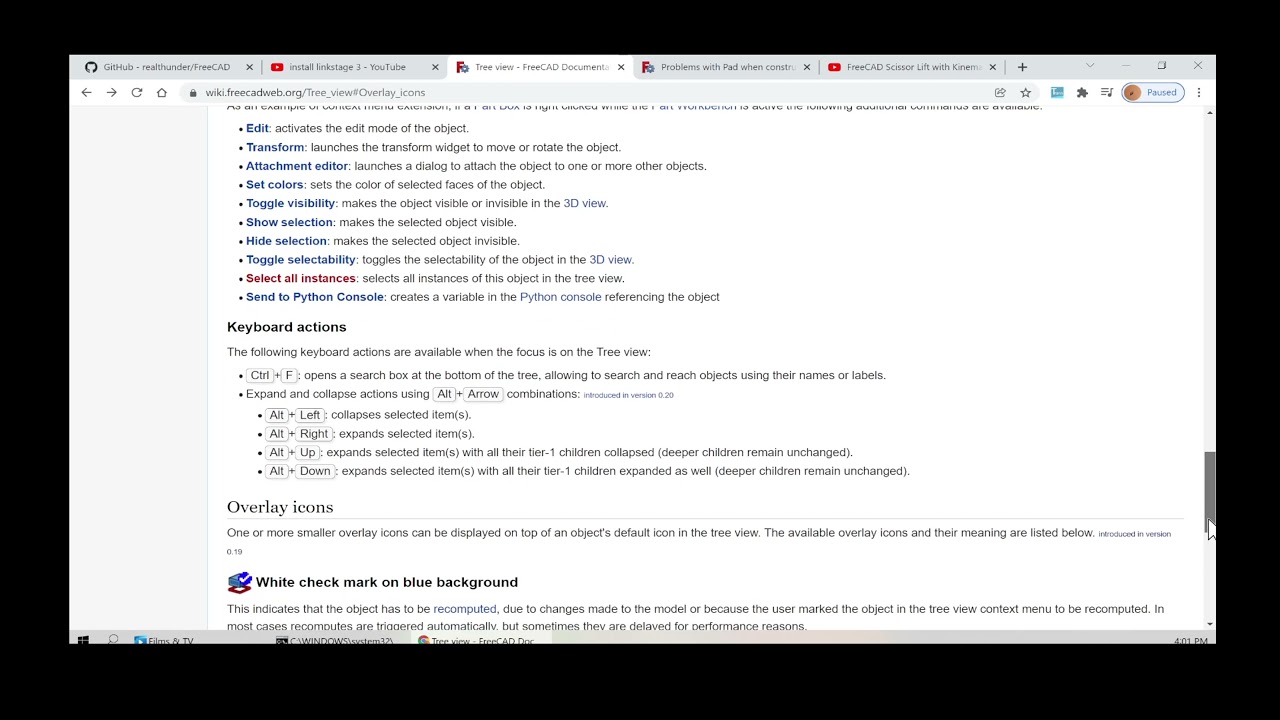The image size is (1280, 720).
Task: Open the Send to Python Console link
Action: [315, 297]
